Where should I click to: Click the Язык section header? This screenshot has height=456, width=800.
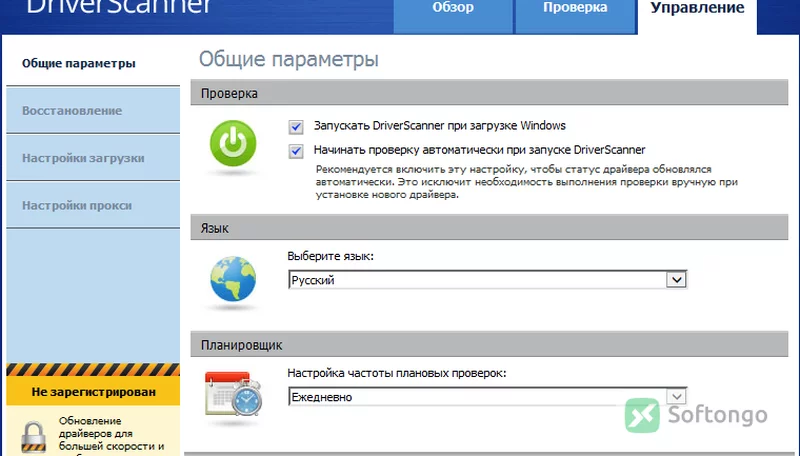coord(489,227)
